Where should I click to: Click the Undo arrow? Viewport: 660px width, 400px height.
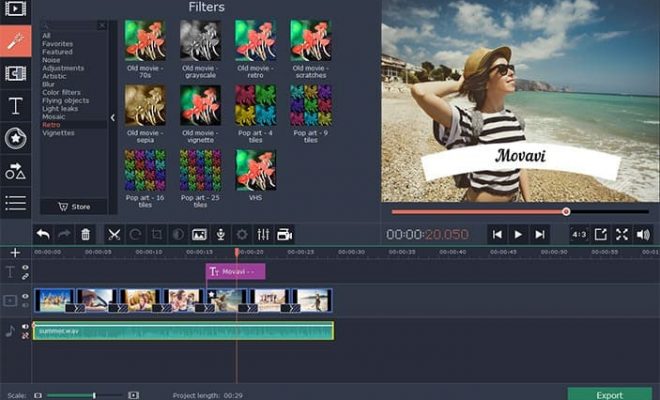pos(43,234)
